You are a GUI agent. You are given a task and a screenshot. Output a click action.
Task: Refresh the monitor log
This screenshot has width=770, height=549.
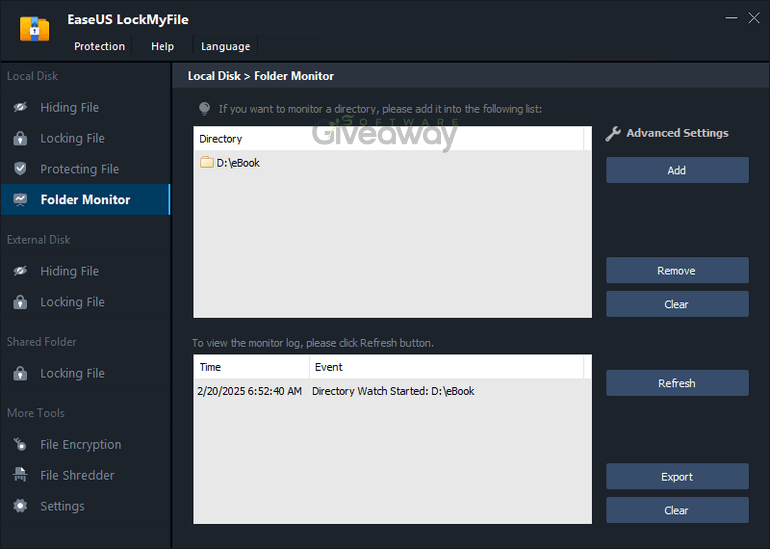click(x=677, y=383)
